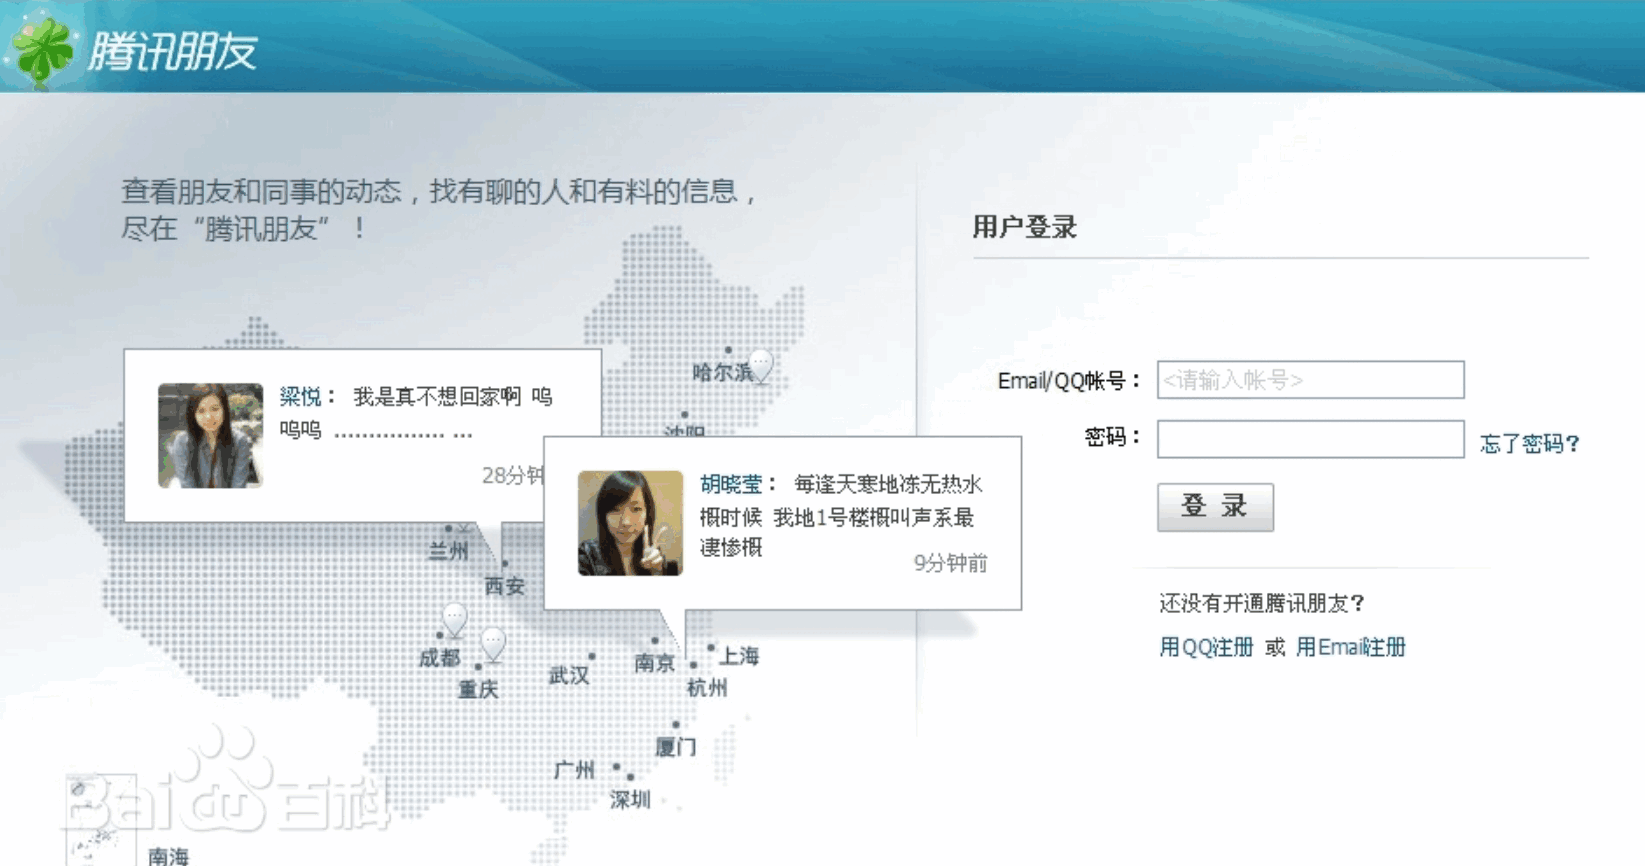1645x866 pixels.
Task: Click 梁悦's profile photo
Action: tap(210, 435)
